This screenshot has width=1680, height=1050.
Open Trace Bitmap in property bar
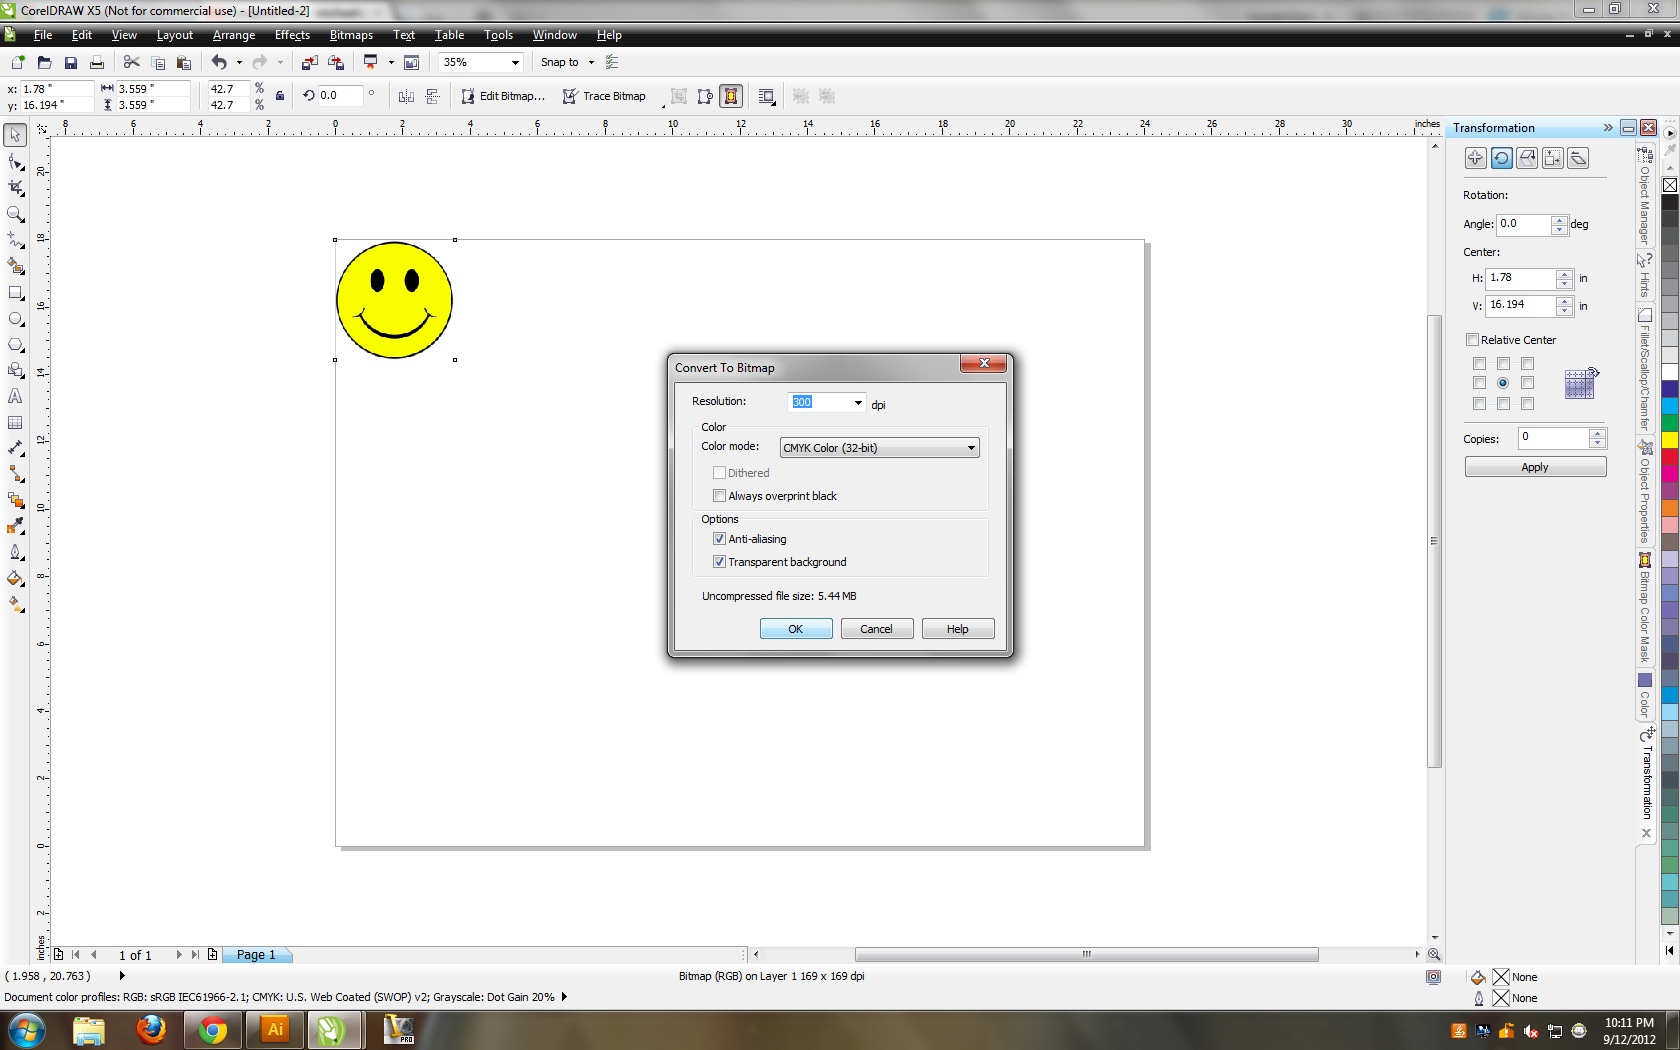604,96
